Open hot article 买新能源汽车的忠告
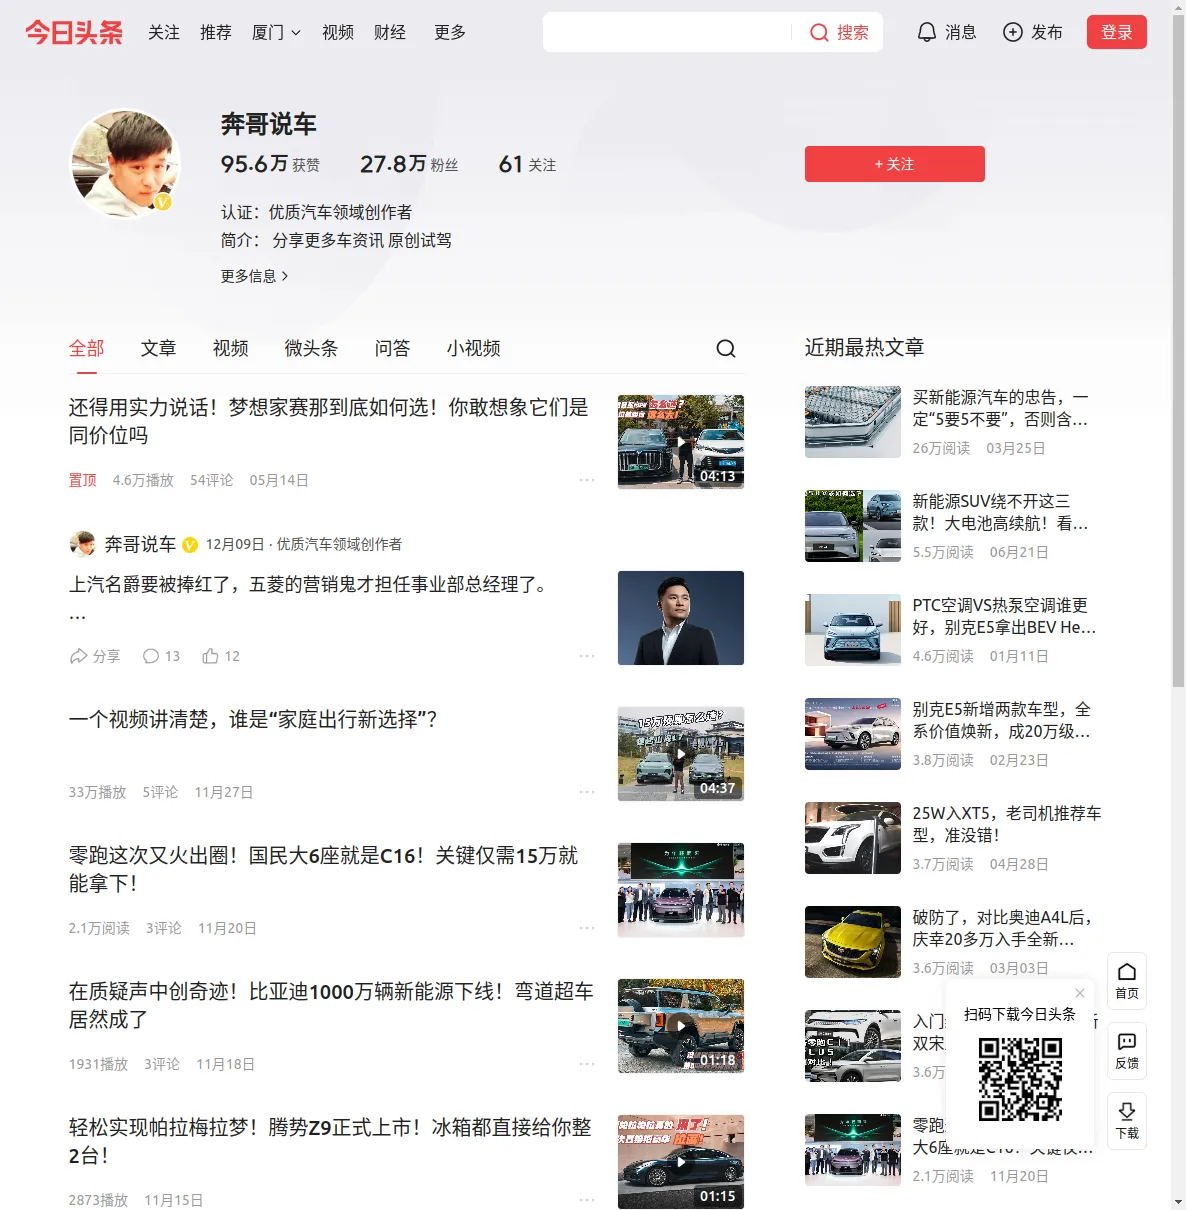This screenshot has height=1210, width=1186. click(x=1001, y=408)
